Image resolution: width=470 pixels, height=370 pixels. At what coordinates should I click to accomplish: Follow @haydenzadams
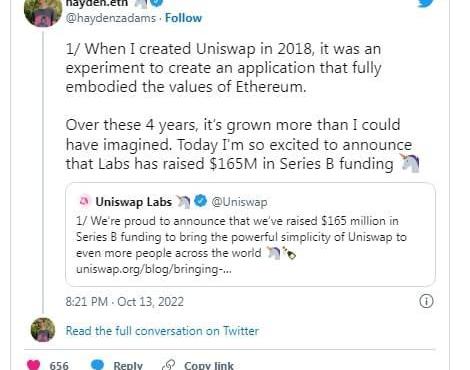[x=183, y=18]
